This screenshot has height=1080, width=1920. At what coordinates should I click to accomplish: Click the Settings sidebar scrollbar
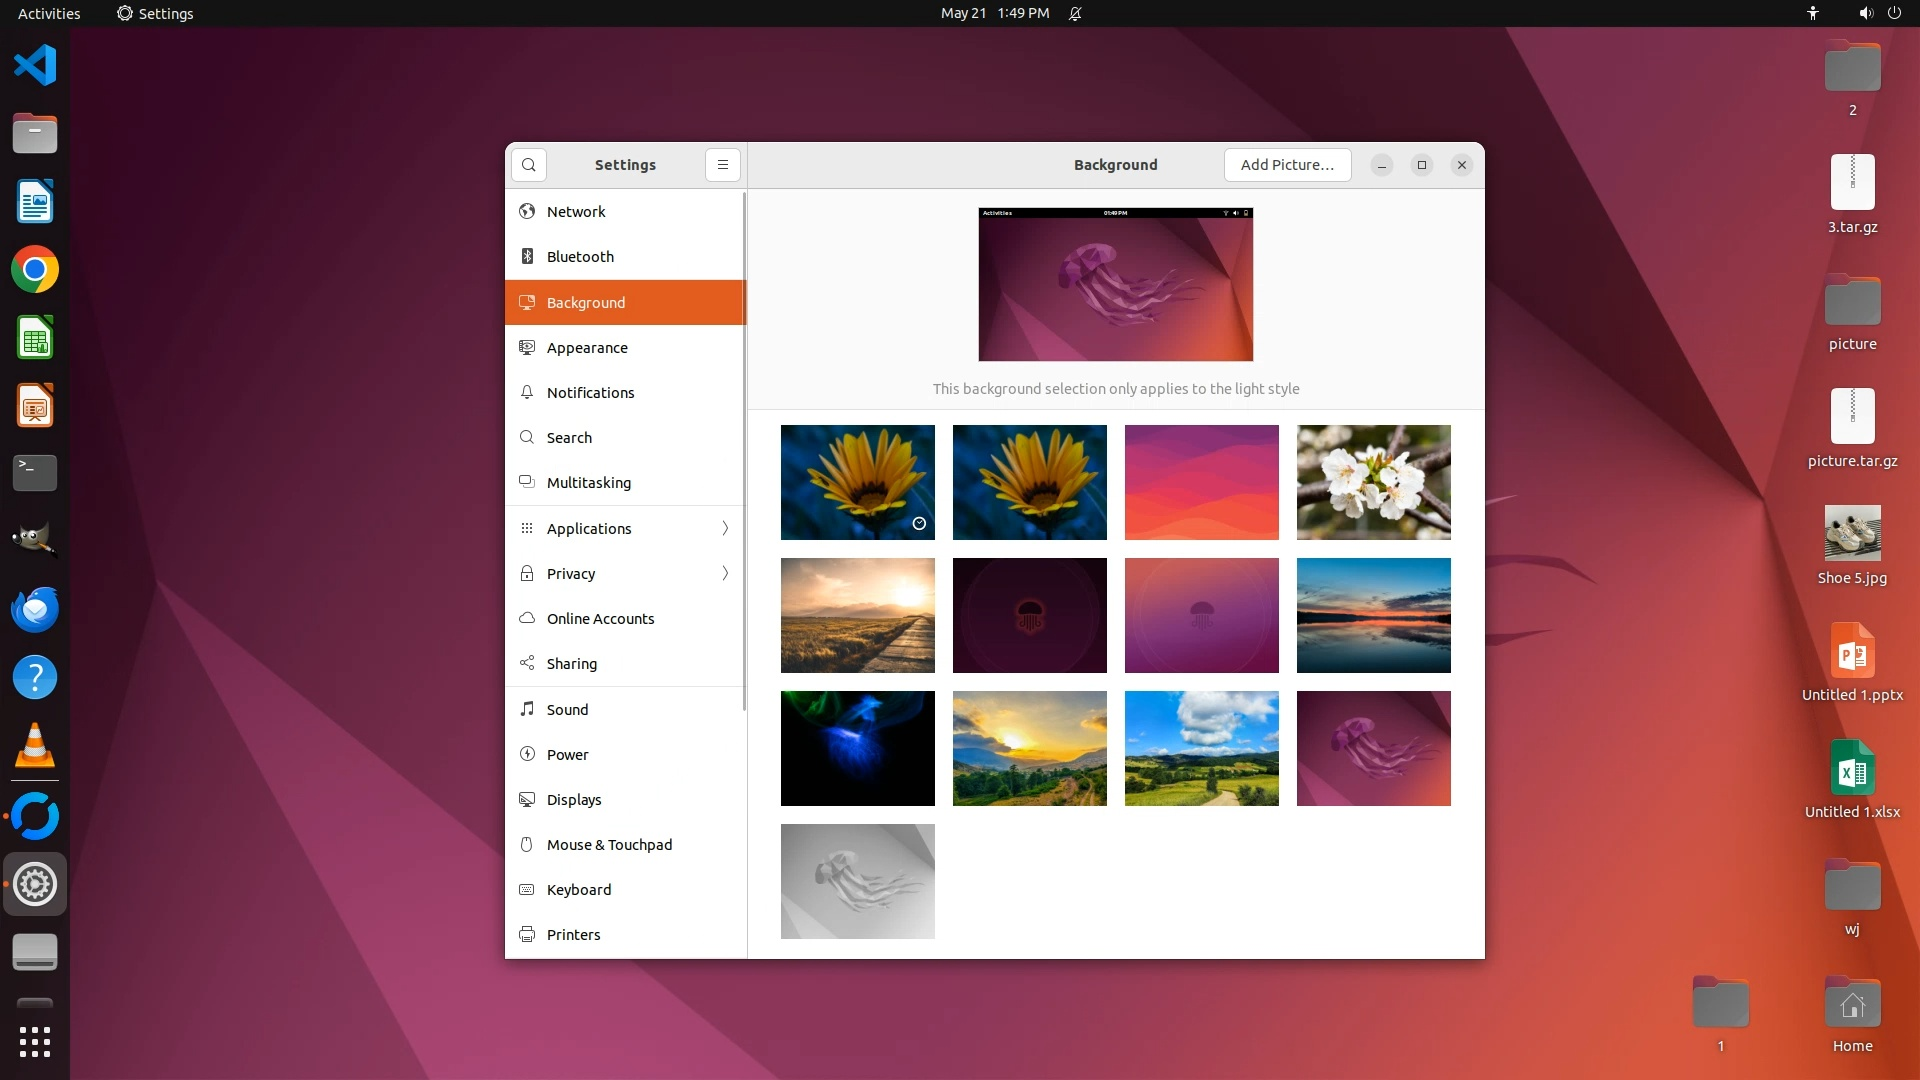click(x=744, y=450)
